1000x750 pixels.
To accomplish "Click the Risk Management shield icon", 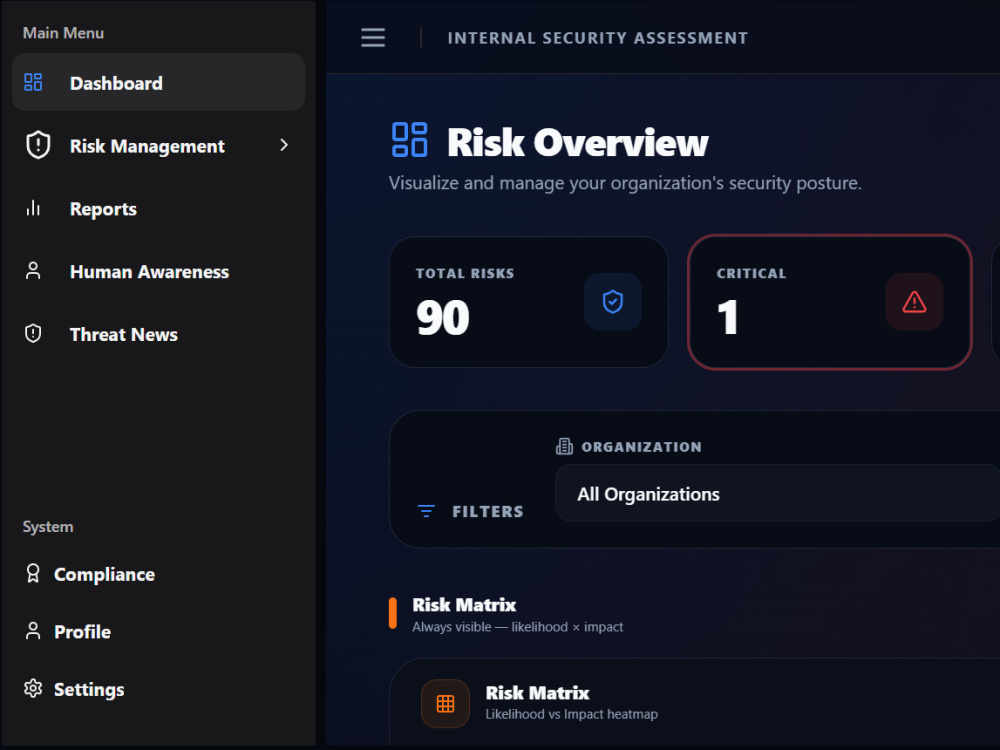I will [x=38, y=145].
